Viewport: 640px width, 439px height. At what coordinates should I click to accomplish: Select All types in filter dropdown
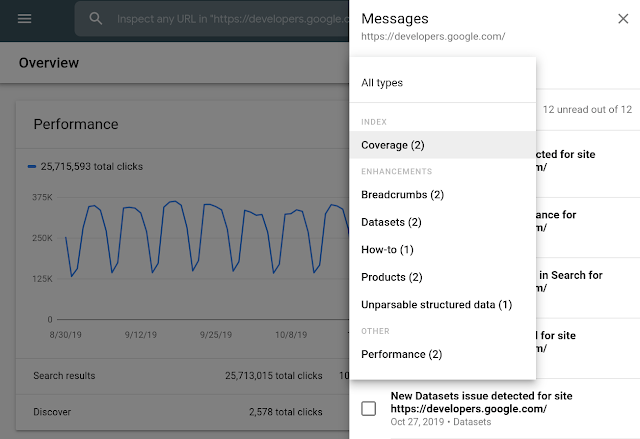(382, 83)
